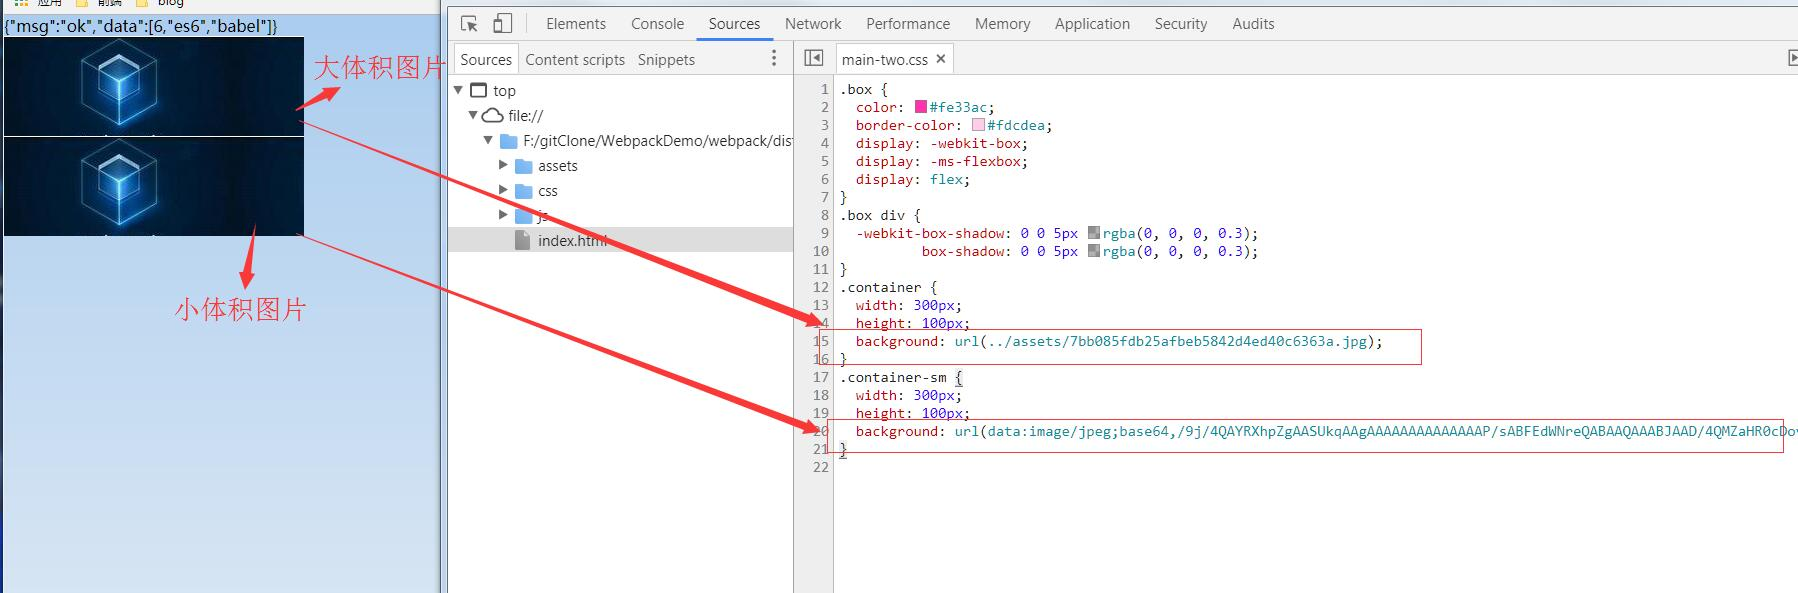Click the .box div selector text
The image size is (1798, 593).
point(873,215)
